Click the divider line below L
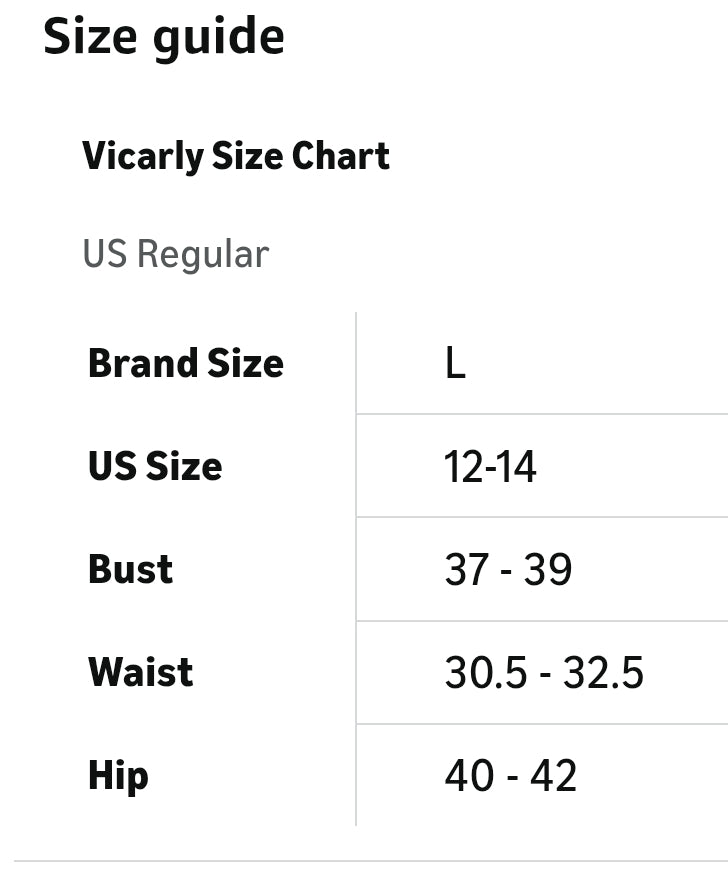Image resolution: width=728 pixels, height=872 pixels. 541,414
